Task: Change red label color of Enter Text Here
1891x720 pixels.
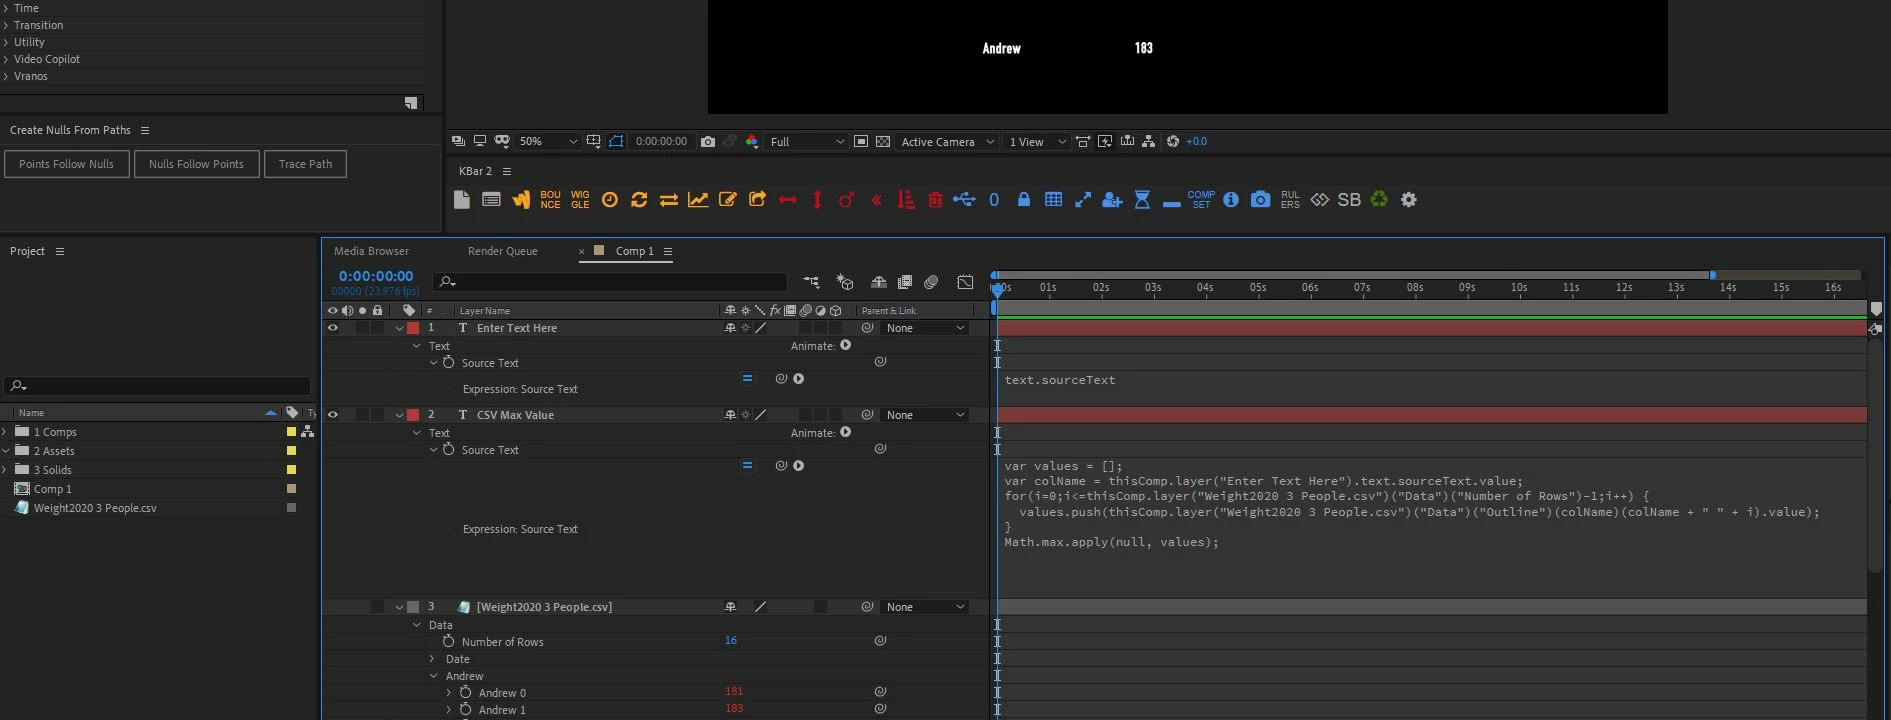Action: point(413,328)
